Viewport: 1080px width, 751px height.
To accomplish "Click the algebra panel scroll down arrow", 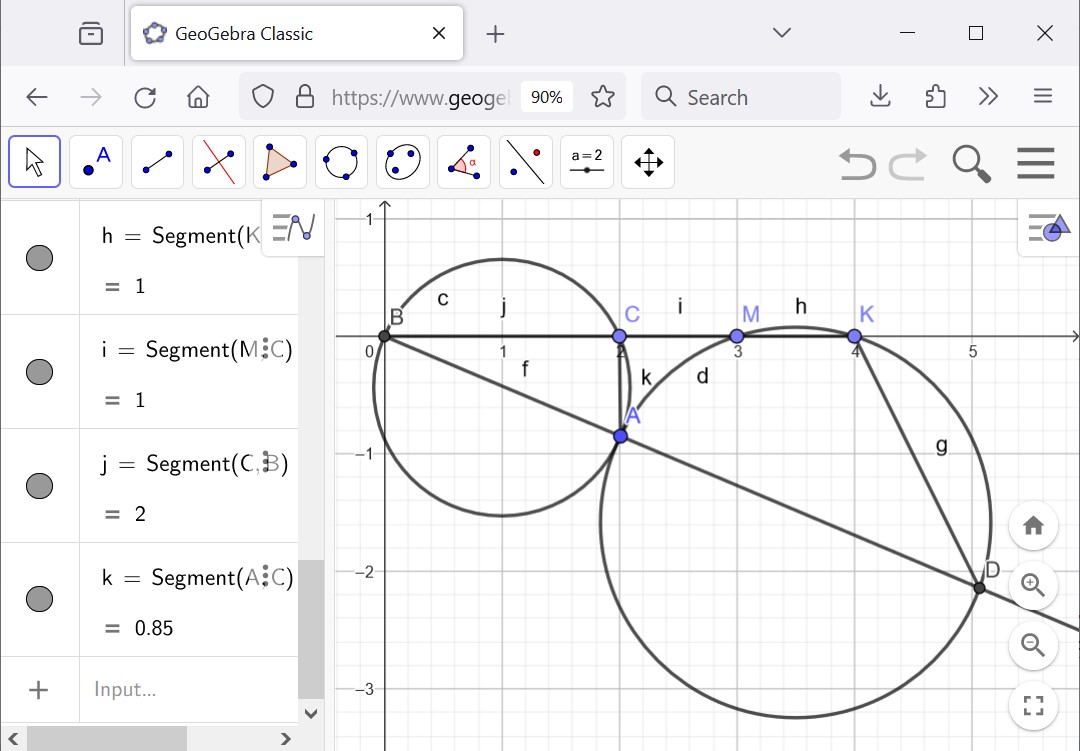I will 311,713.
